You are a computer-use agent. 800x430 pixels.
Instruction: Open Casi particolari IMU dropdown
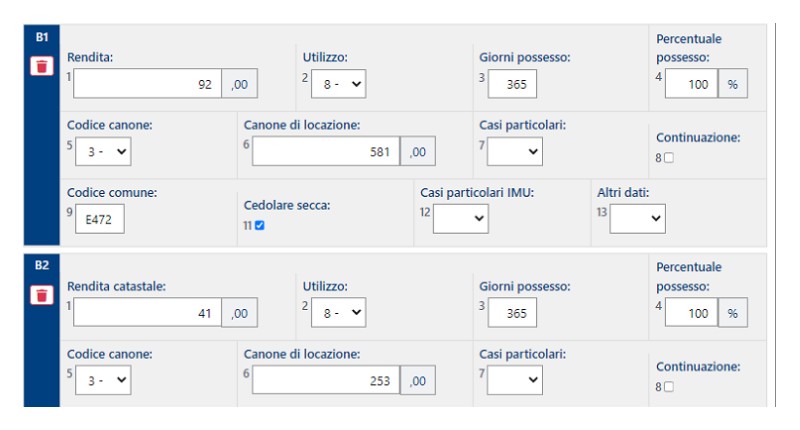pos(461,218)
